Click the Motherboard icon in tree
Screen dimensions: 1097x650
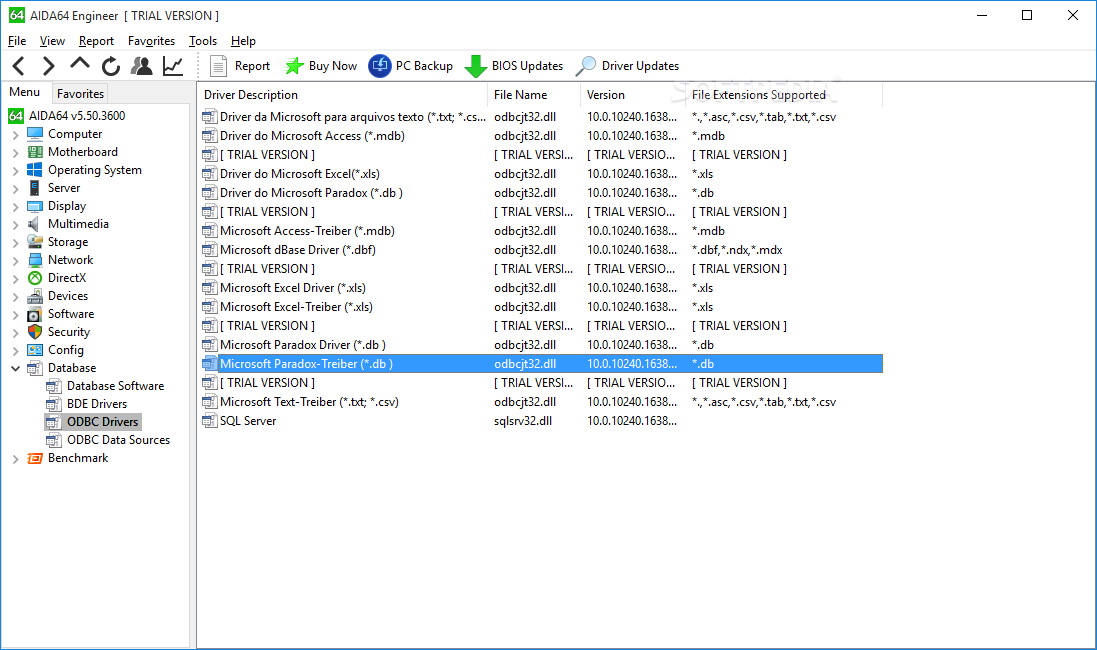point(34,152)
